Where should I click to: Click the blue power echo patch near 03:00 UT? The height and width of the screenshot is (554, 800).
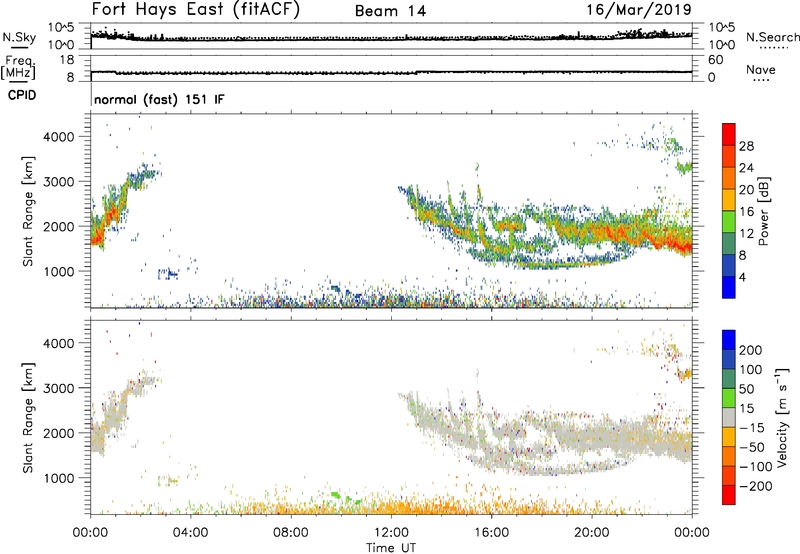[168, 274]
